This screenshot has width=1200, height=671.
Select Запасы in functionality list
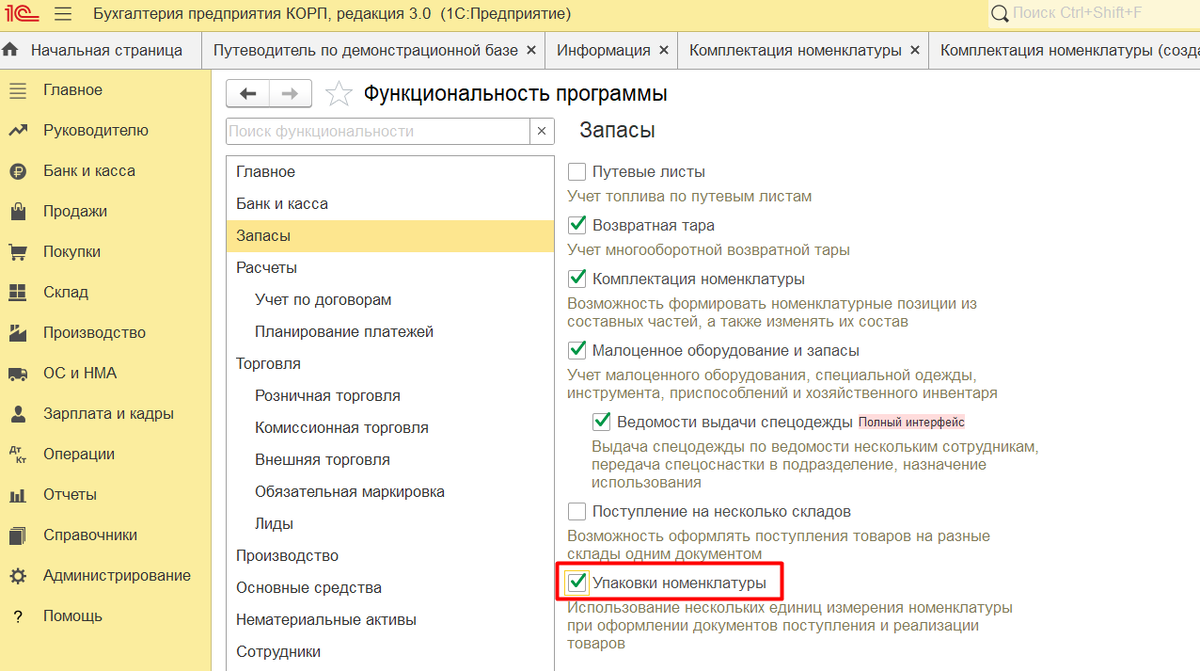click(x=390, y=236)
